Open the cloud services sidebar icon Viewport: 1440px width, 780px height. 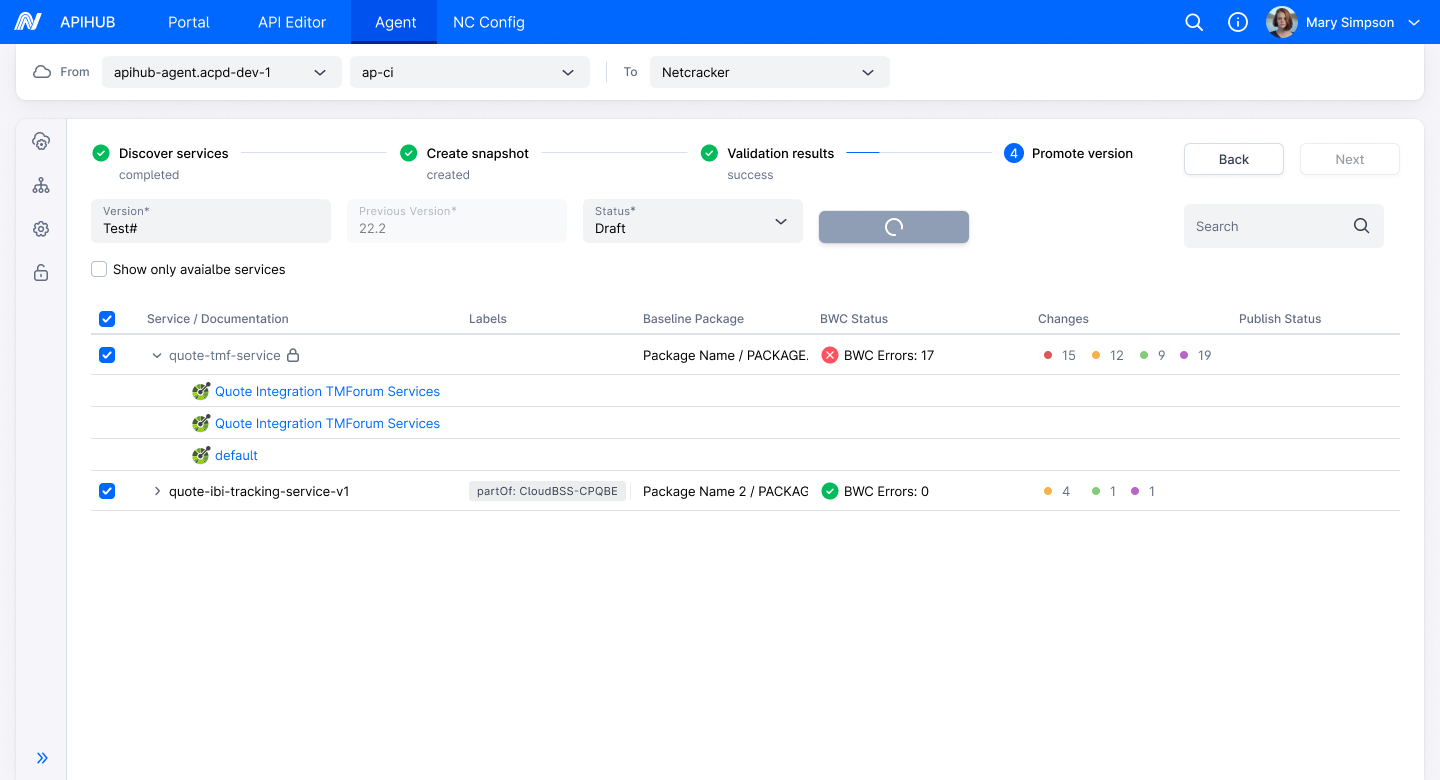[x=41, y=141]
